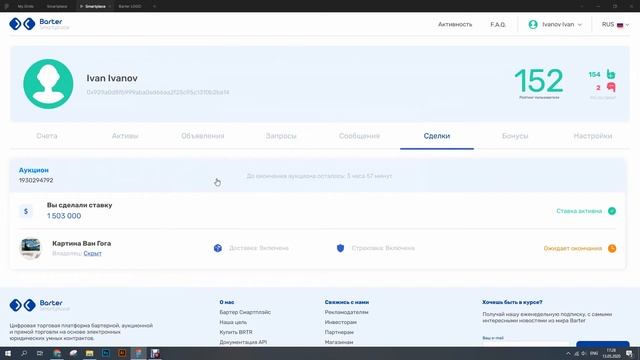The image size is (640, 360).
Task: Open footer link Документация API
Action: [243, 342]
